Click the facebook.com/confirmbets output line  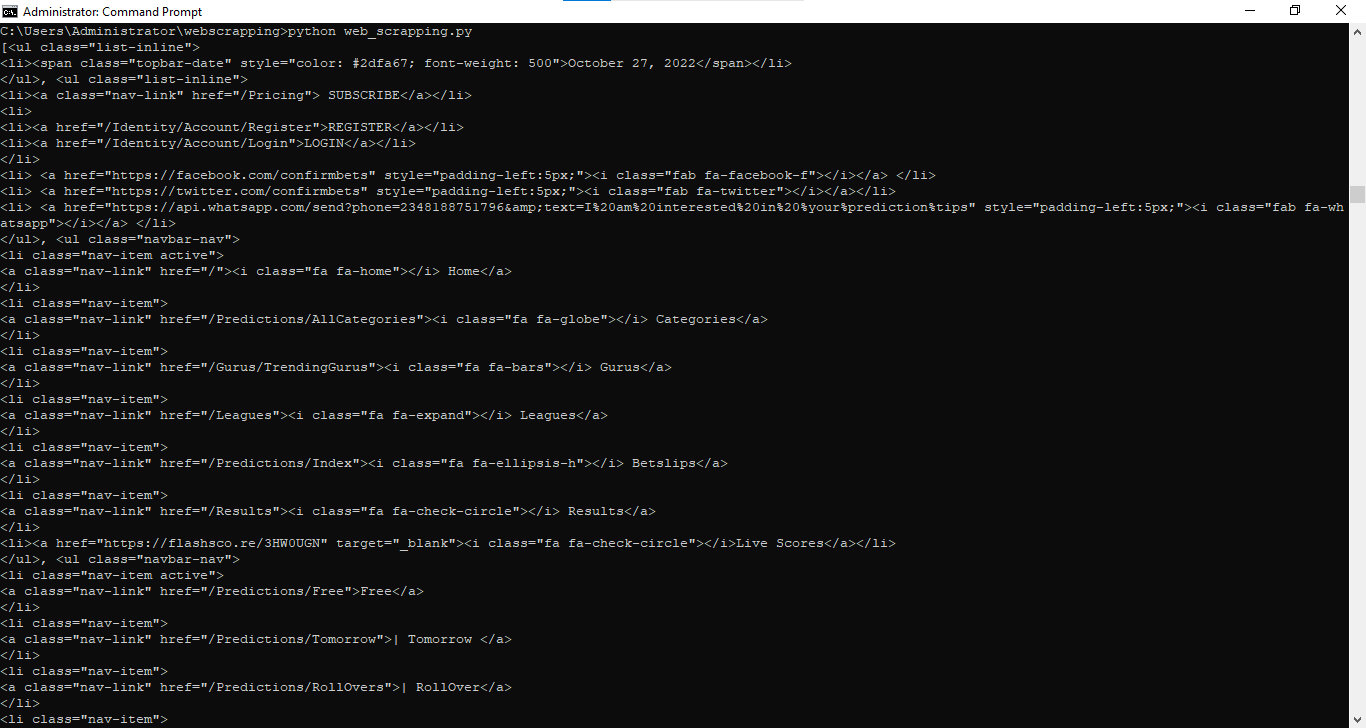[468, 175]
